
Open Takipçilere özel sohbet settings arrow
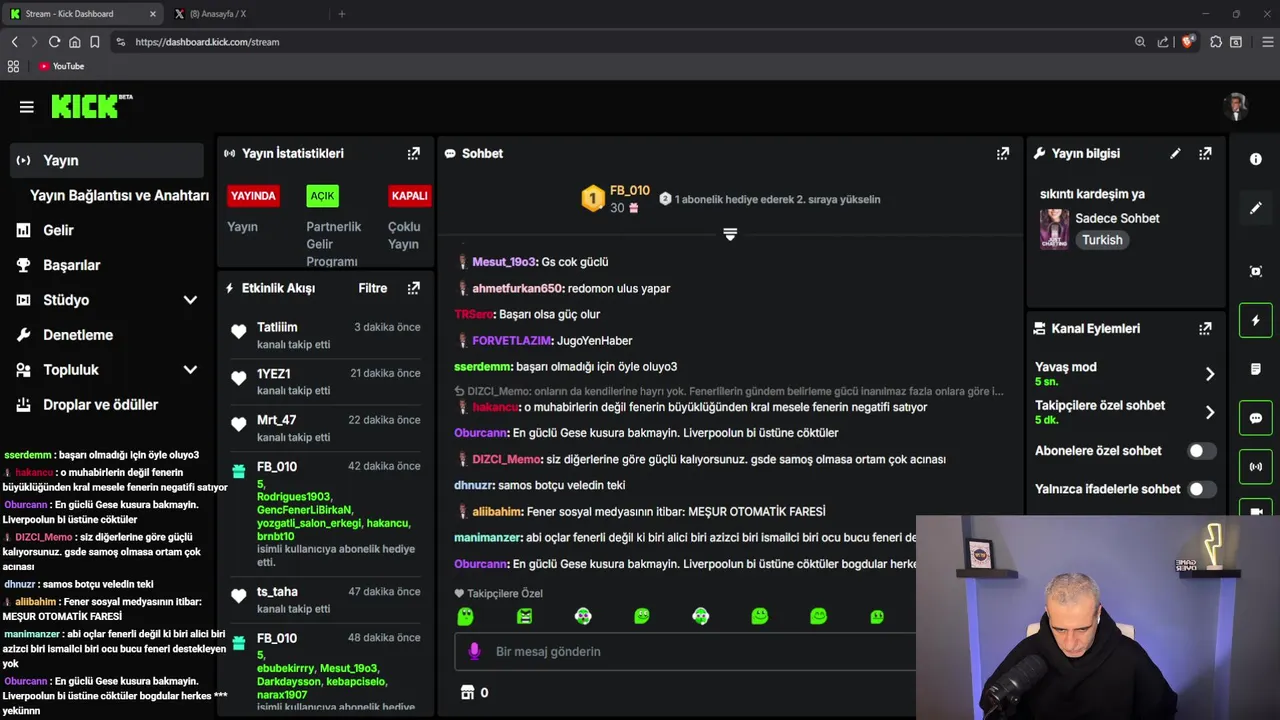tap(1209, 412)
